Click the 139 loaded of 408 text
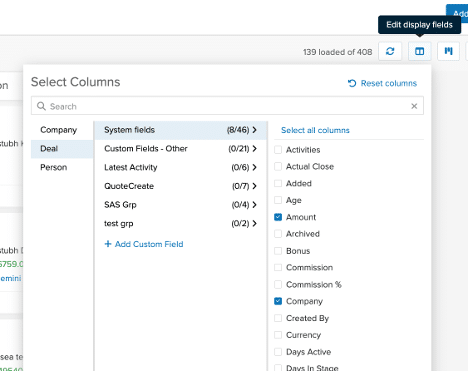This screenshot has height=371, width=468. pos(337,52)
